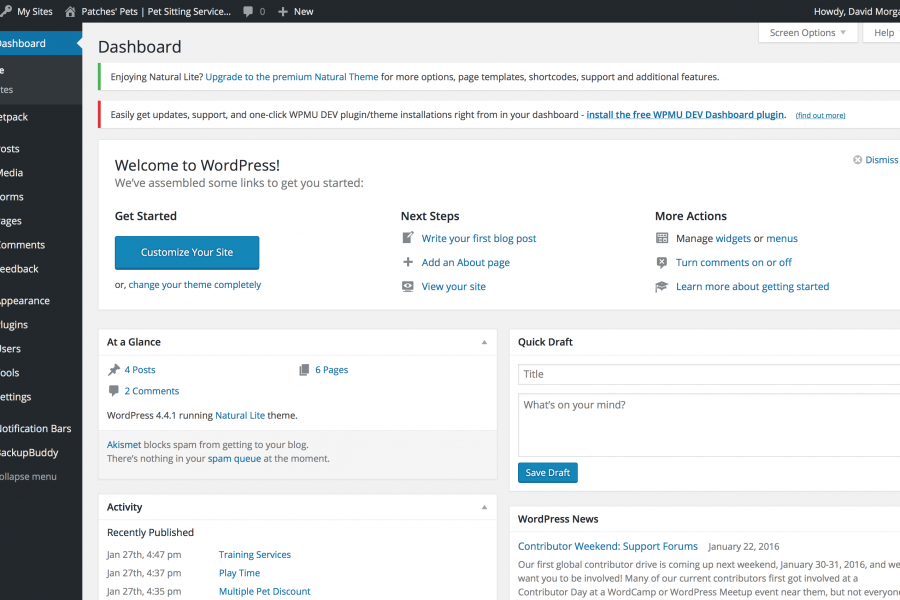Click the speech bubble icon beside 2 Comments
This screenshot has height=600, width=900.
(x=114, y=390)
